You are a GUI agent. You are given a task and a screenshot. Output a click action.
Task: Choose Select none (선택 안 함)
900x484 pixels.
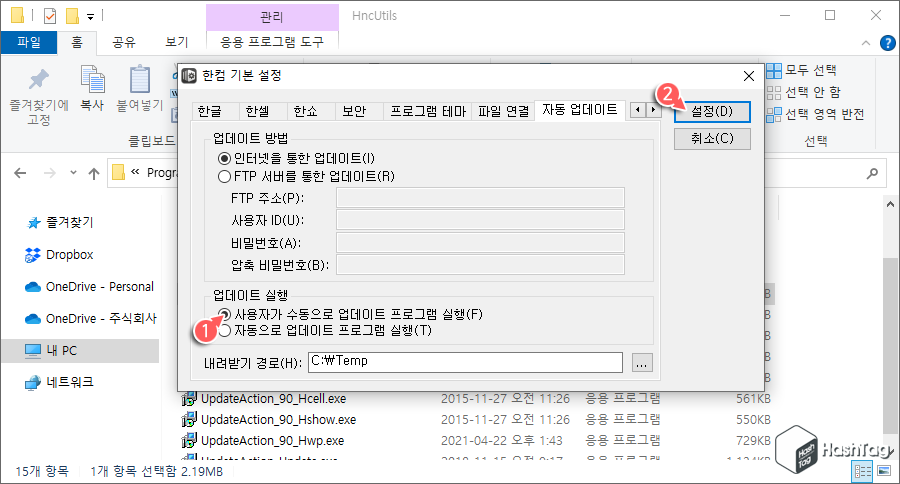click(x=804, y=92)
